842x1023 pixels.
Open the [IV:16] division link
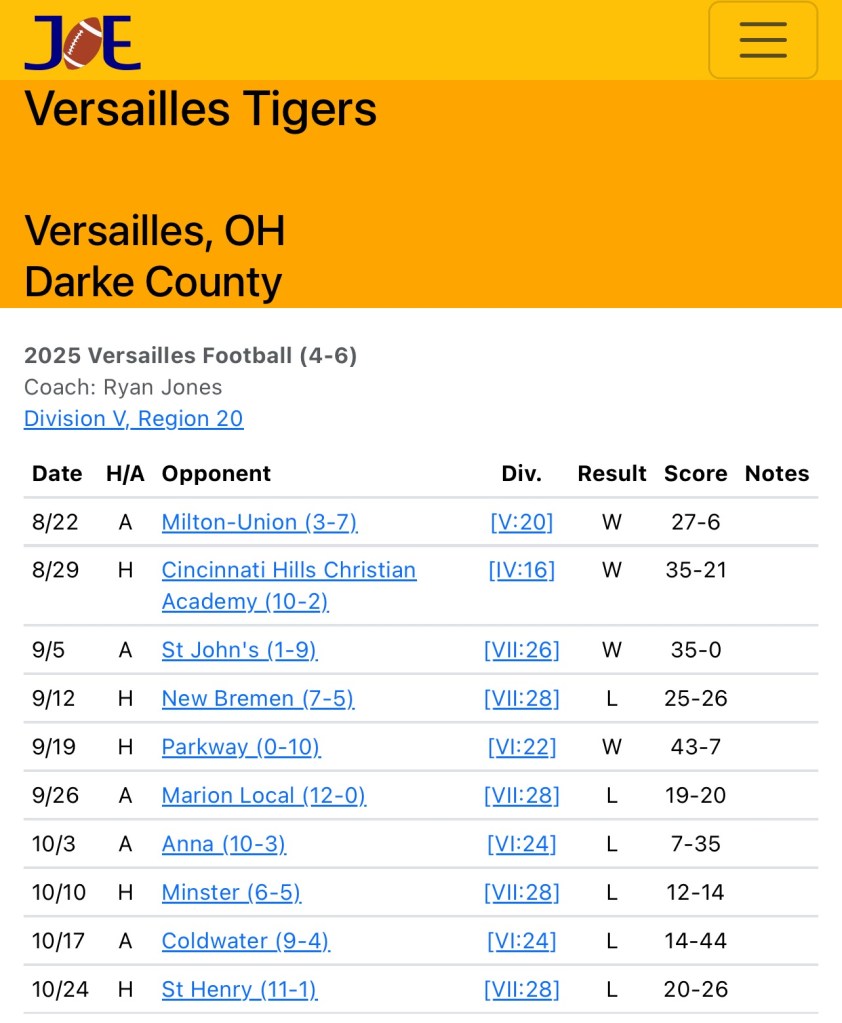pos(521,570)
